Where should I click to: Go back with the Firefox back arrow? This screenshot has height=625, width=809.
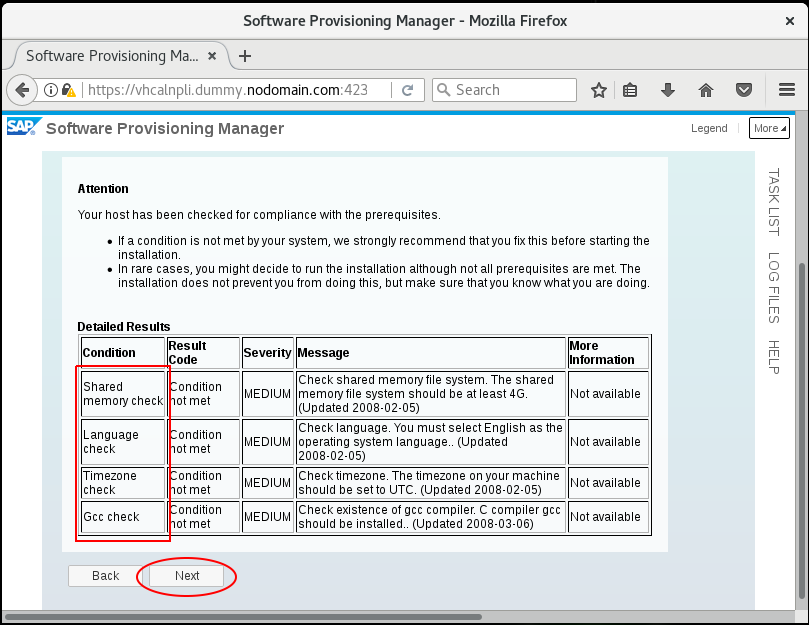tap(22, 90)
